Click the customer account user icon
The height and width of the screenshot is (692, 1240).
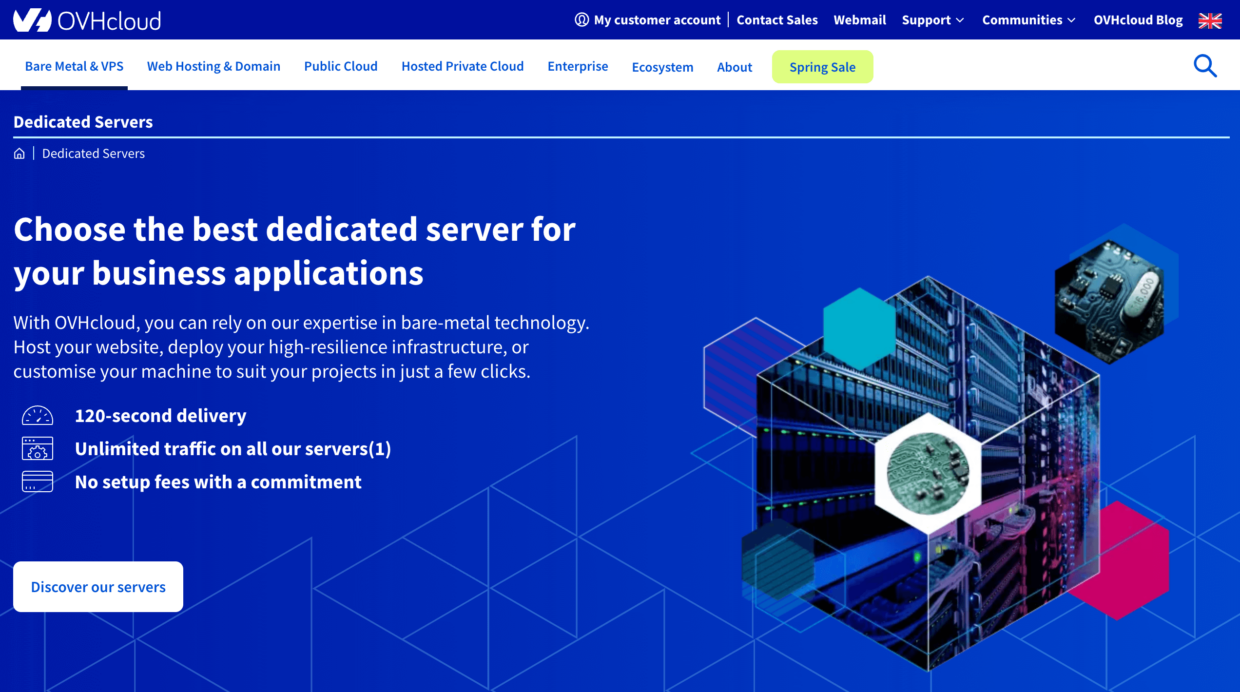[x=582, y=20]
